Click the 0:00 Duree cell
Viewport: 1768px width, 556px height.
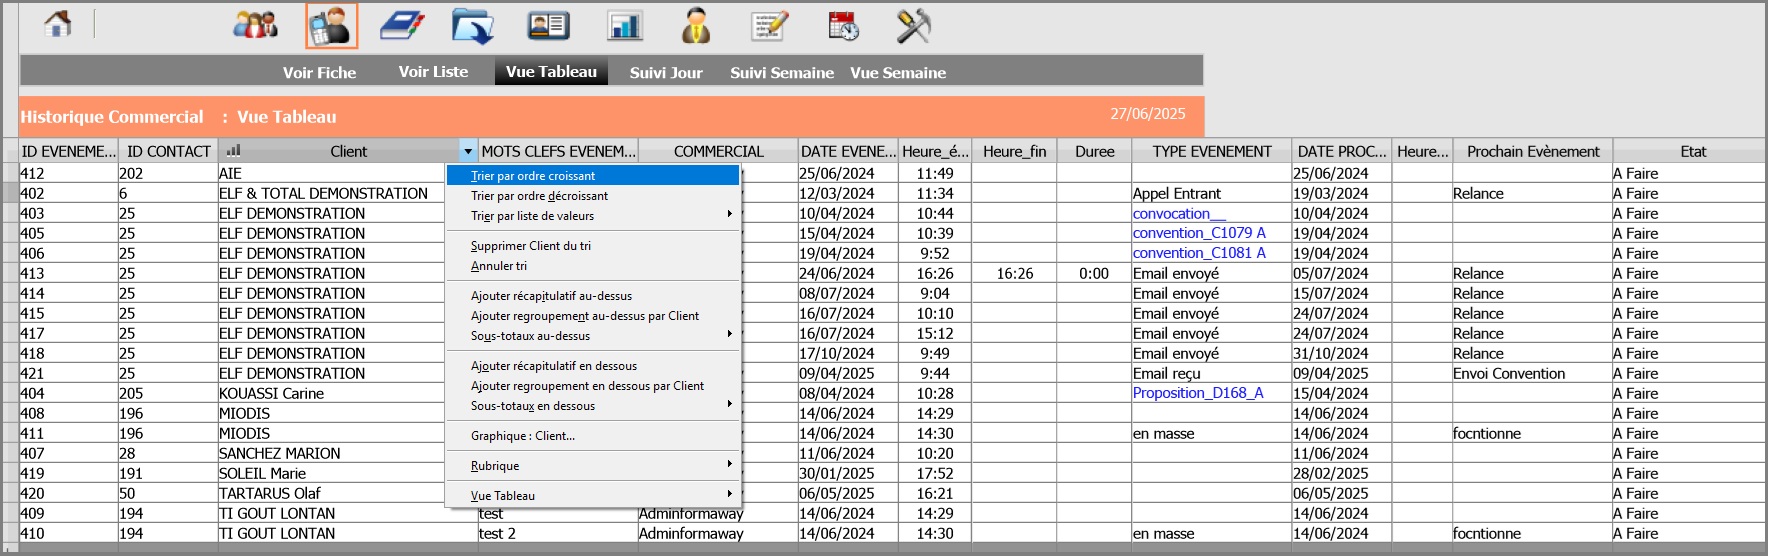1094,273
